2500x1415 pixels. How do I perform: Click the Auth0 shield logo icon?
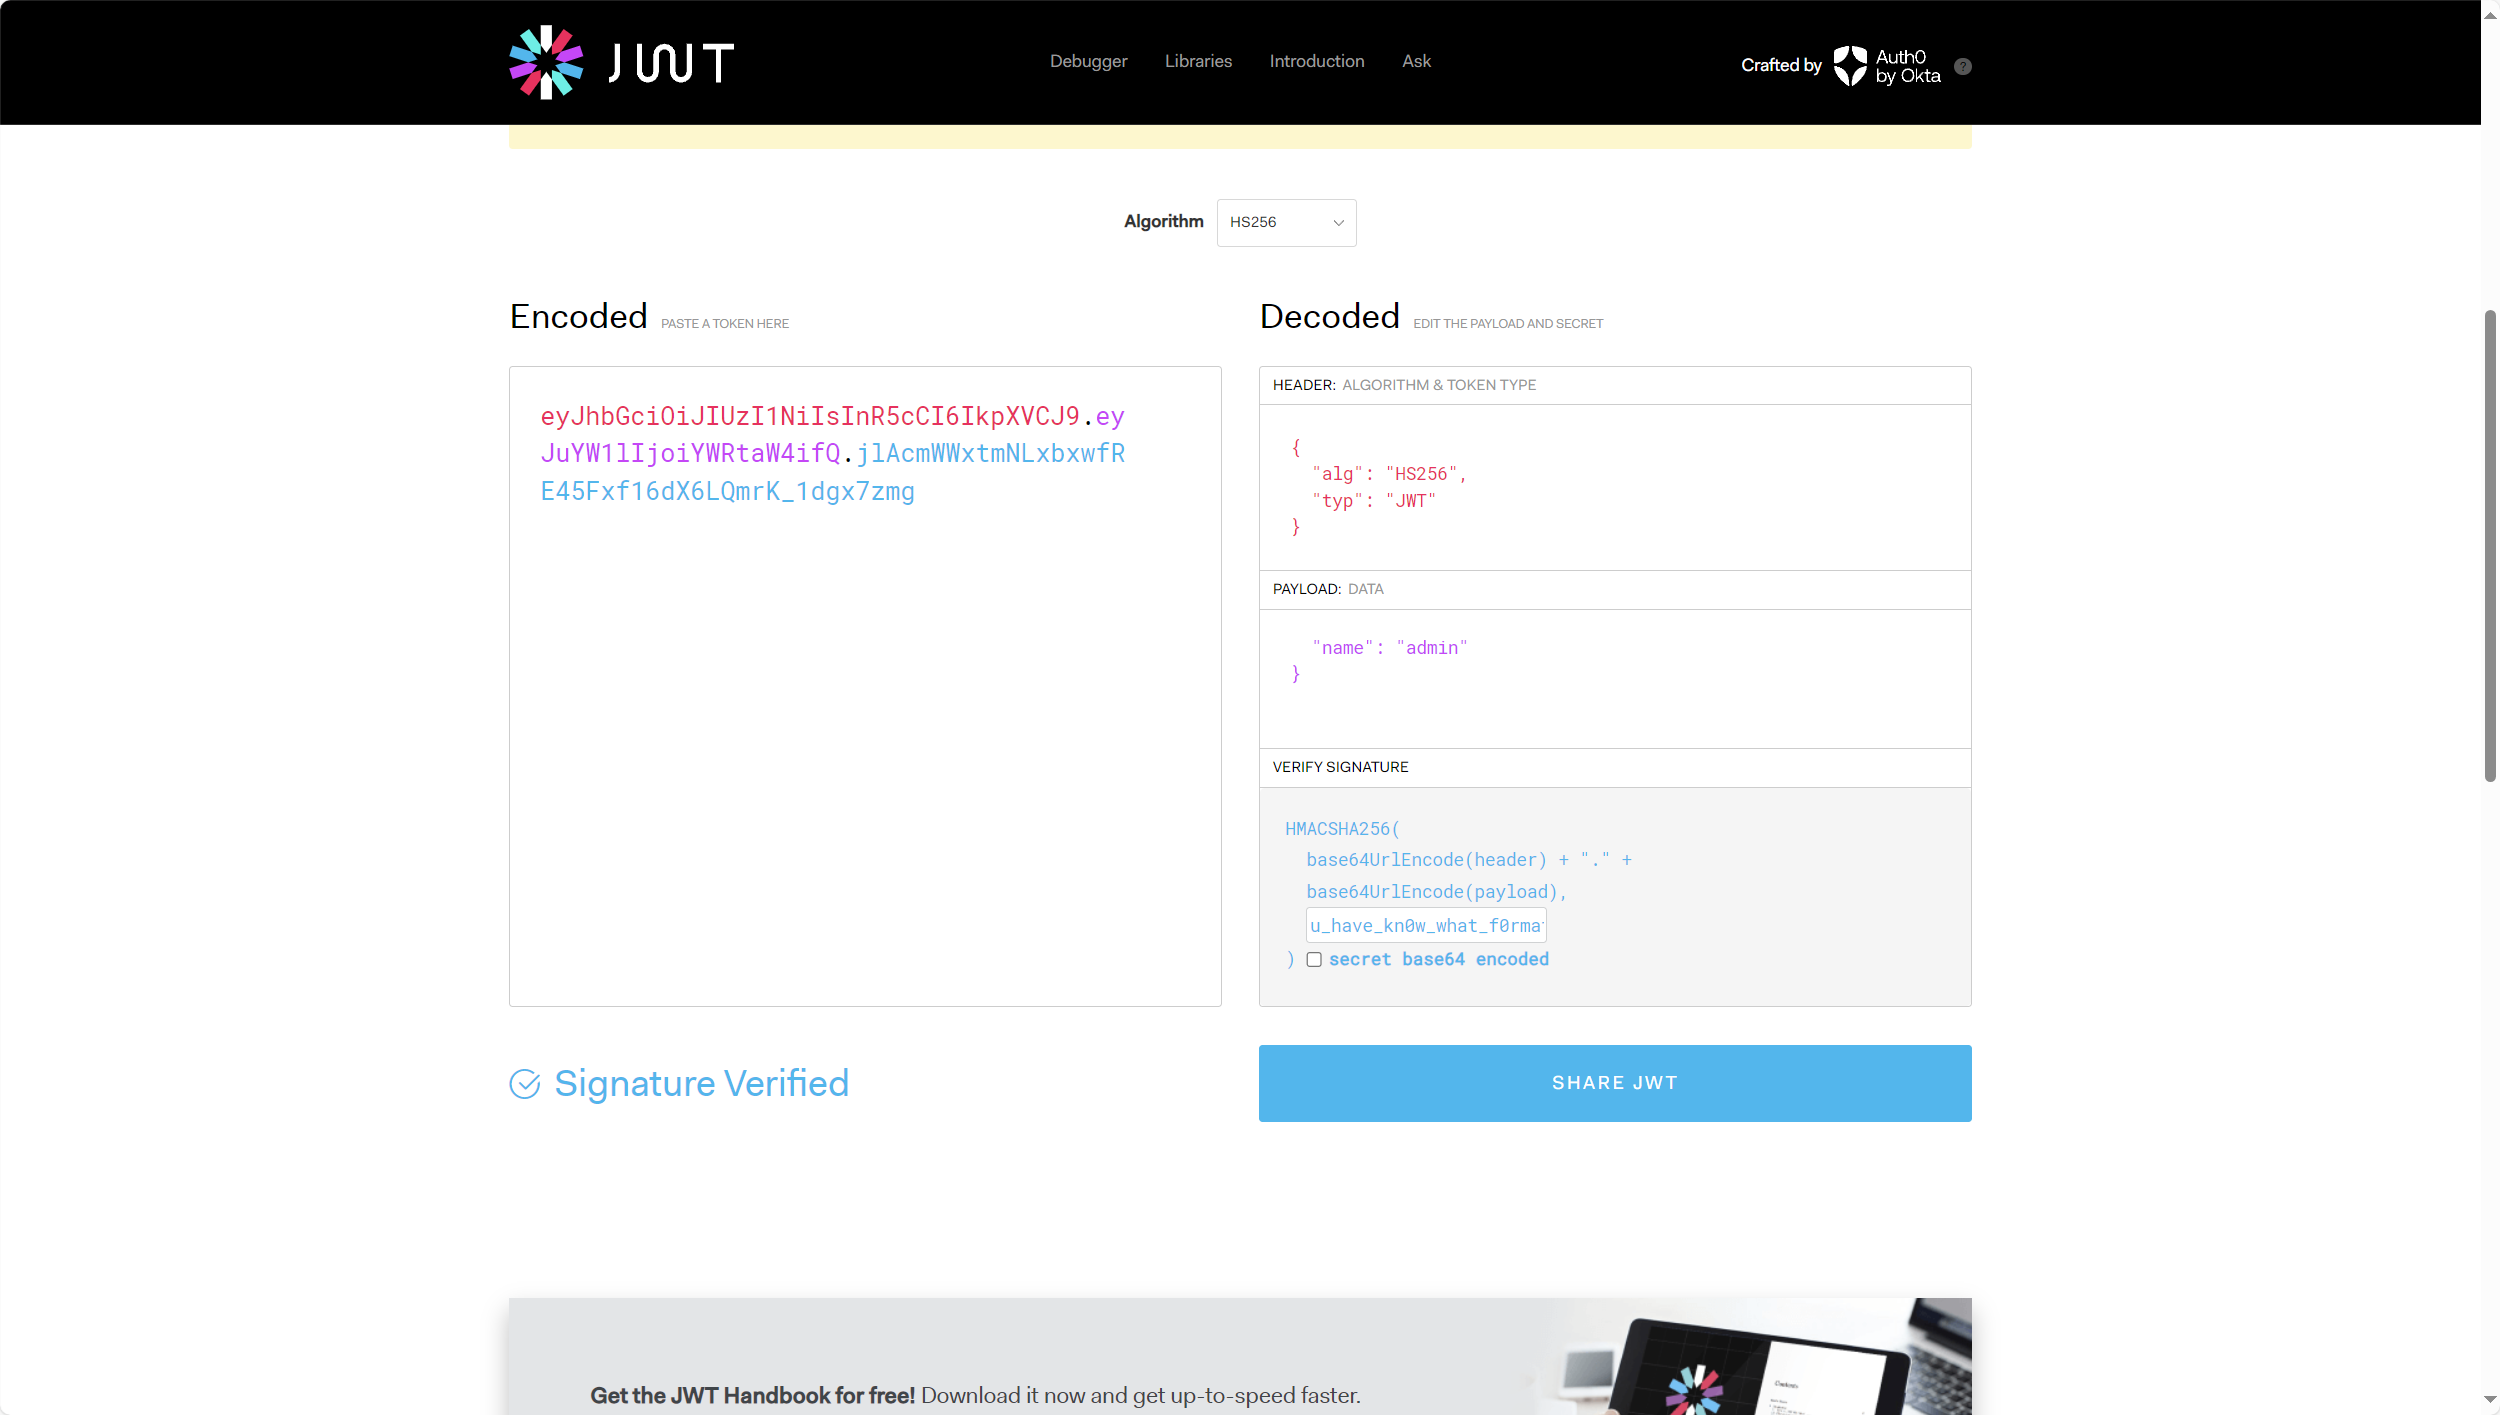1849,66
